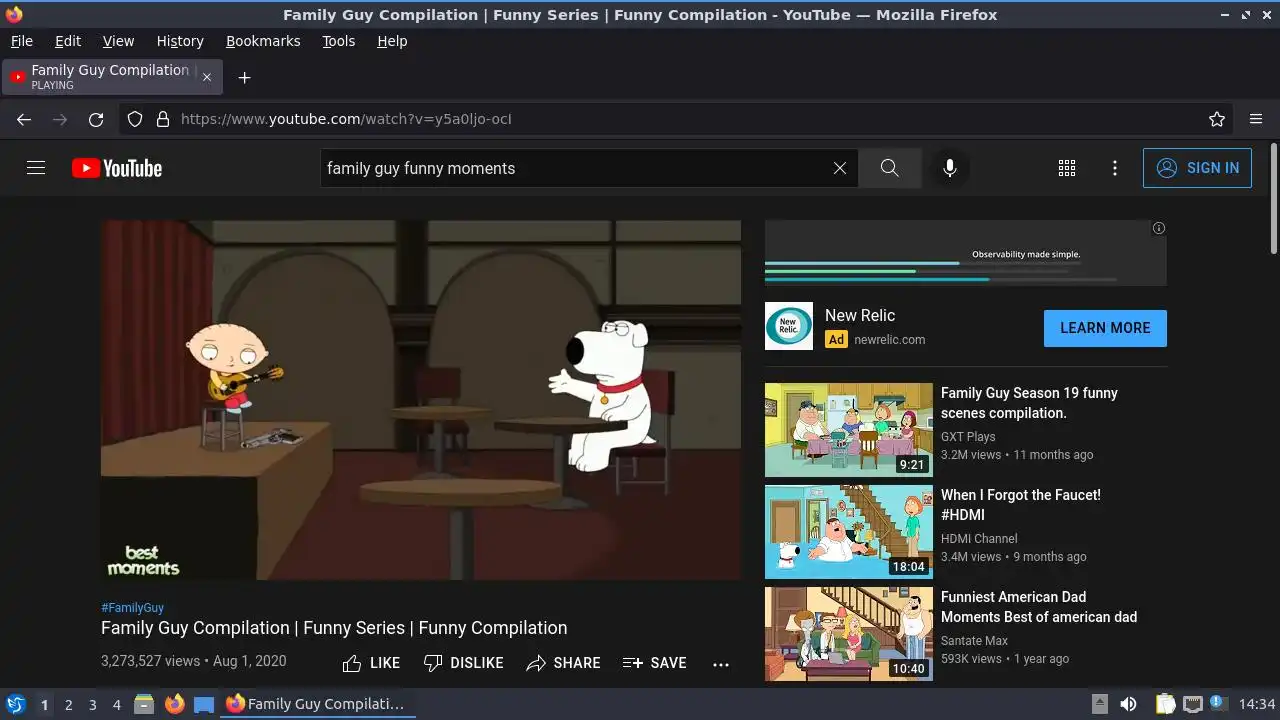Open network status tray icon
The height and width of the screenshot is (720, 1280).
[1192, 704]
